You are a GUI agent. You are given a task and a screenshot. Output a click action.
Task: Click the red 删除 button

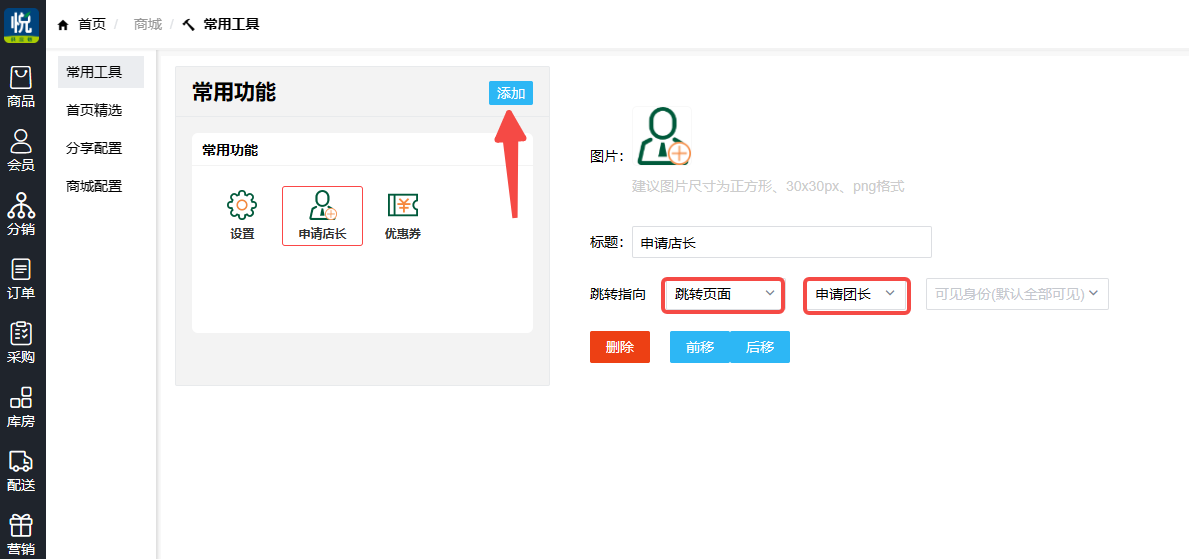point(620,347)
